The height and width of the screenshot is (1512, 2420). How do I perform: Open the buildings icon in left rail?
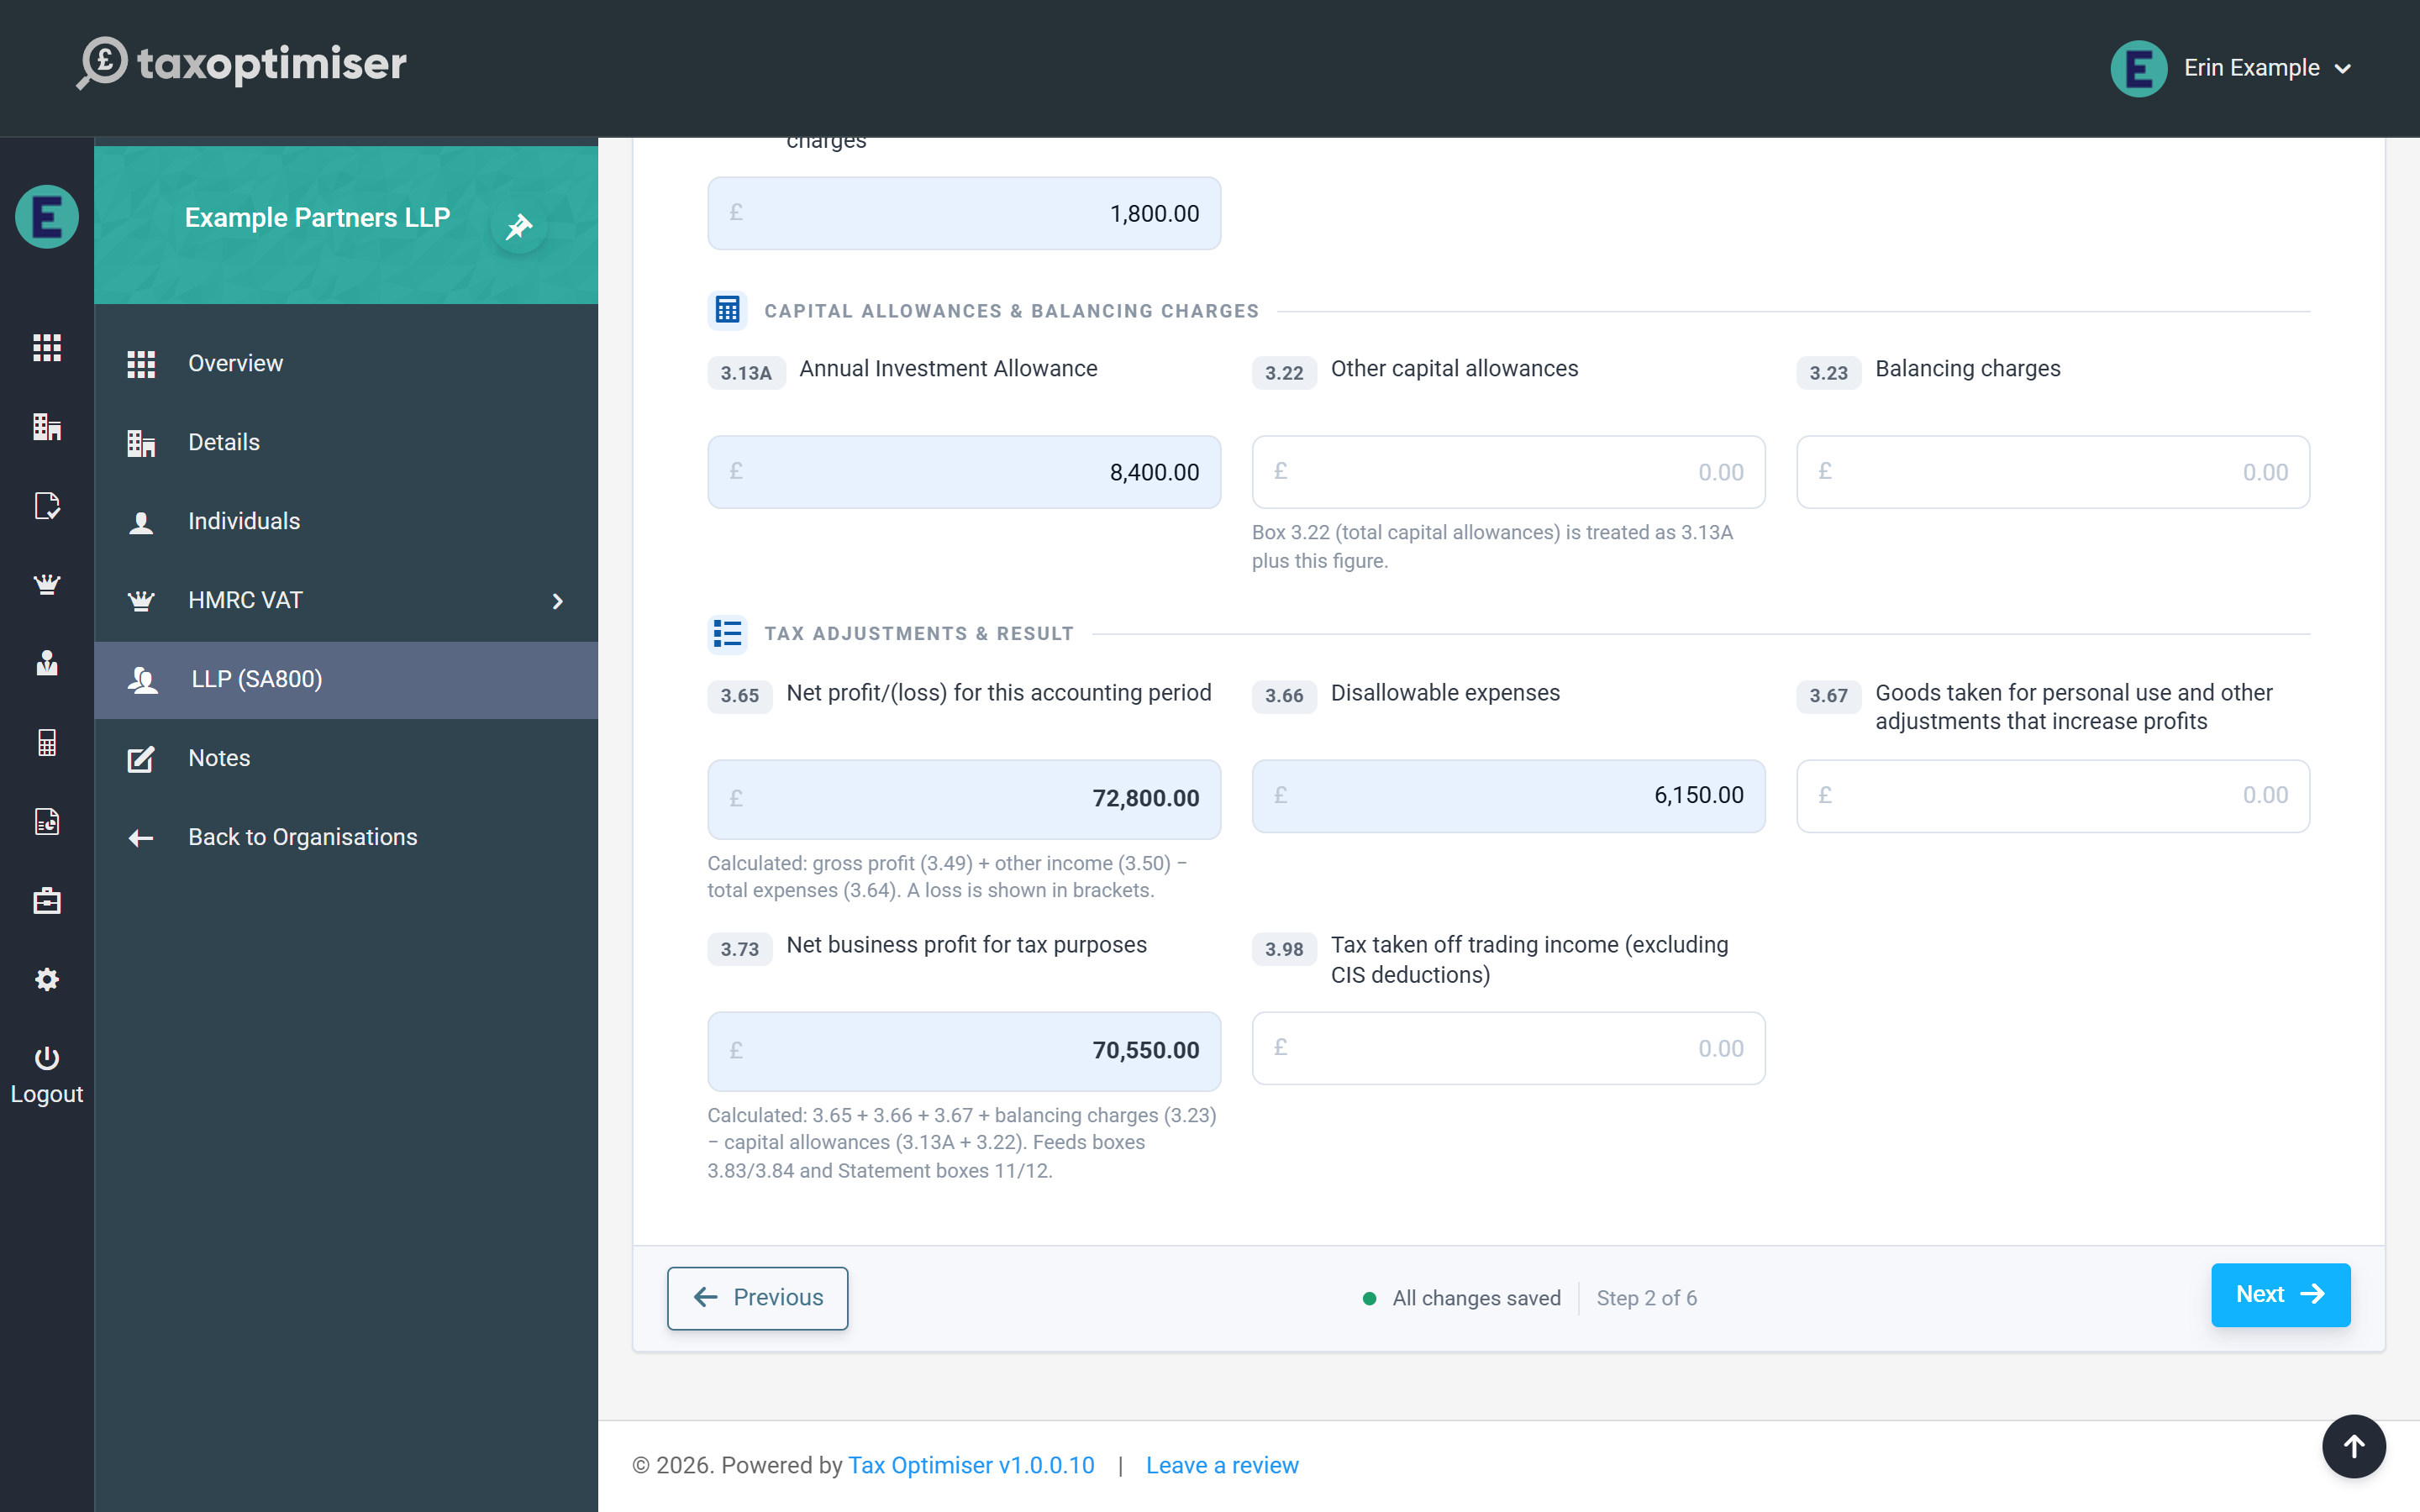(x=47, y=427)
